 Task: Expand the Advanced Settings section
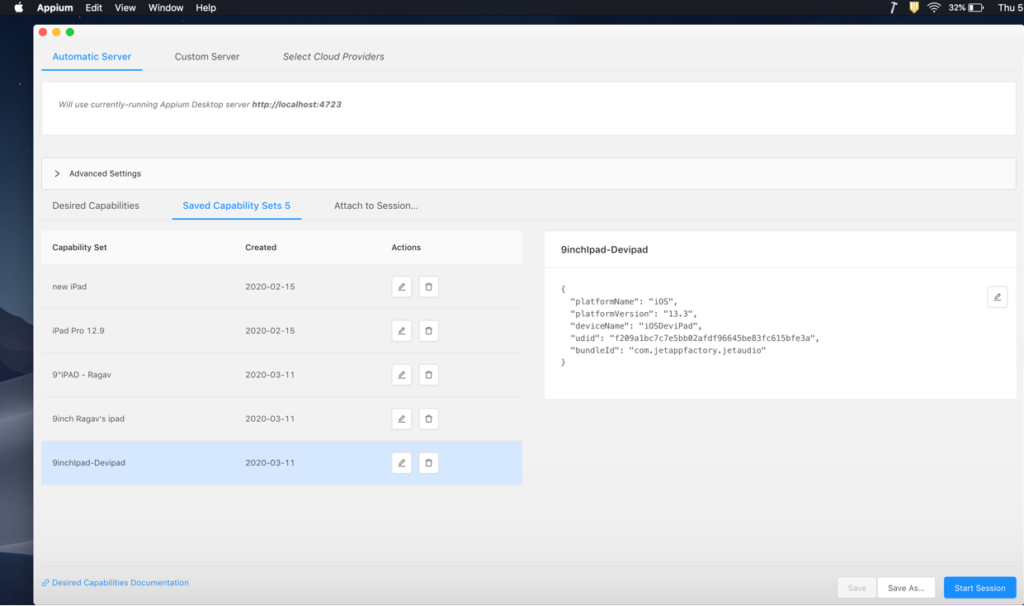tap(528, 174)
